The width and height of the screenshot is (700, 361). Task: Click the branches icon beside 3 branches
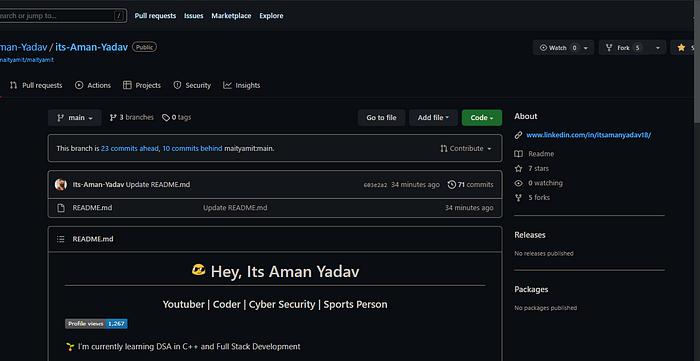click(113, 118)
